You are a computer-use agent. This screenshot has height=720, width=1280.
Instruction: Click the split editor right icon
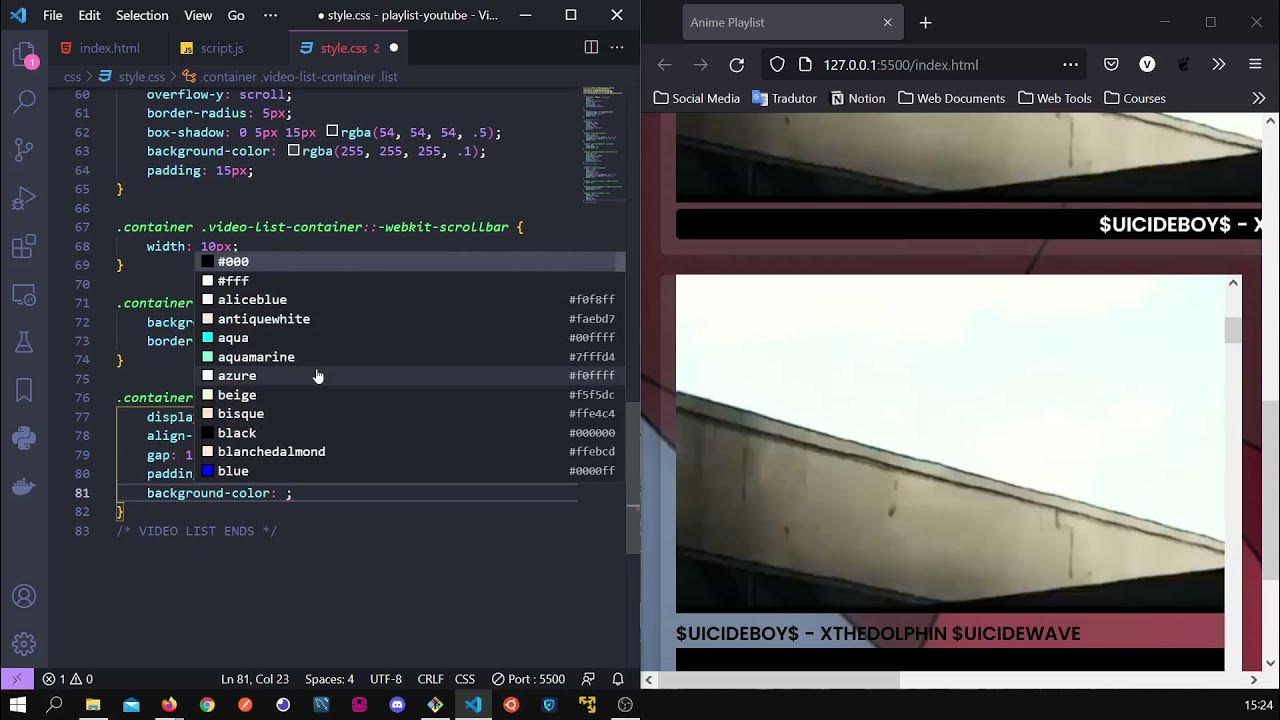tap(591, 47)
